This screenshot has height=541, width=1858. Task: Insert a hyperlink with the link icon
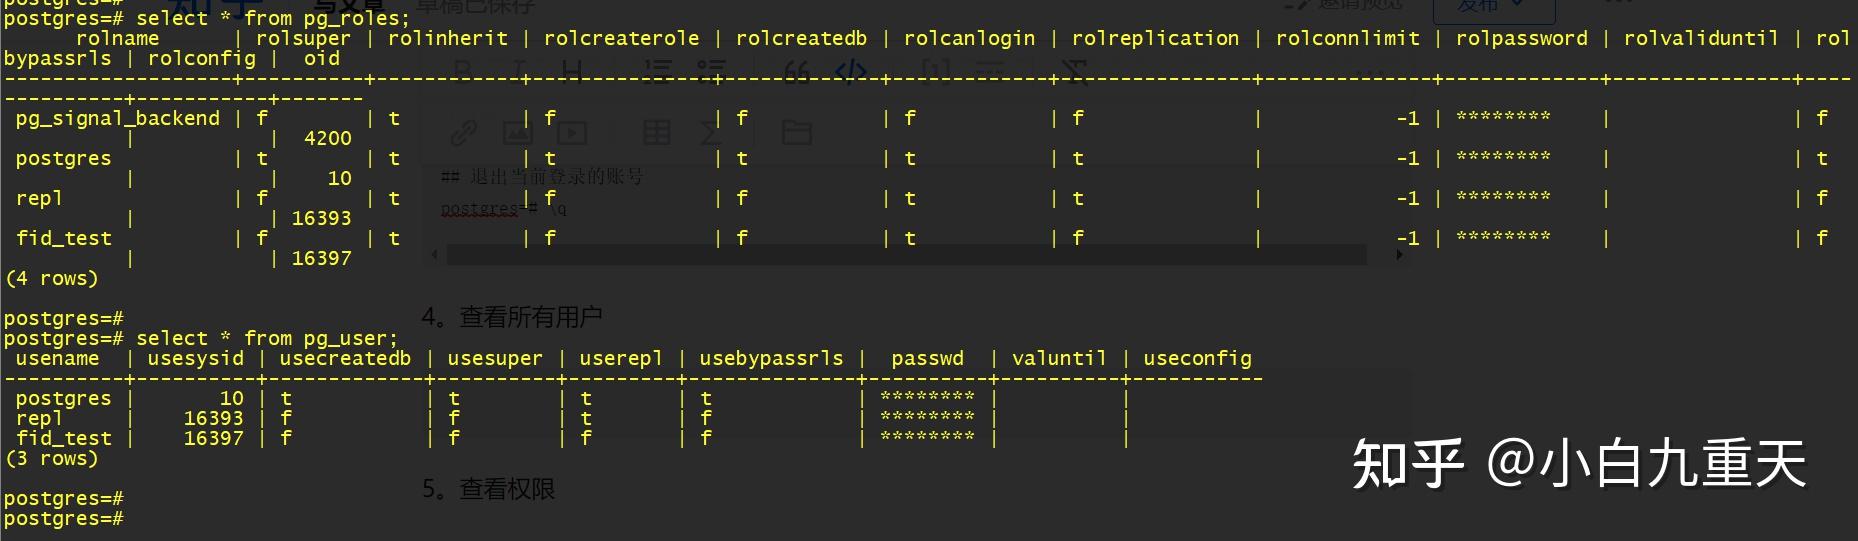pos(463,132)
